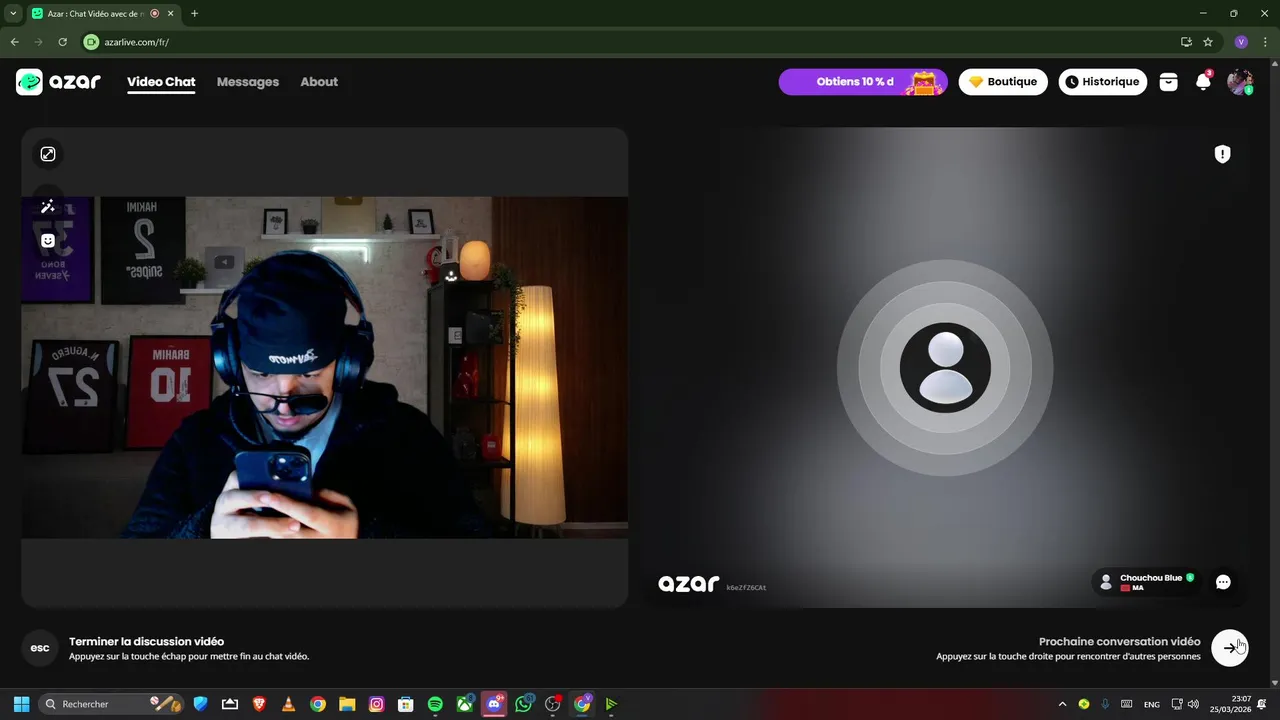Open the tab search dropdown

[x=13, y=14]
